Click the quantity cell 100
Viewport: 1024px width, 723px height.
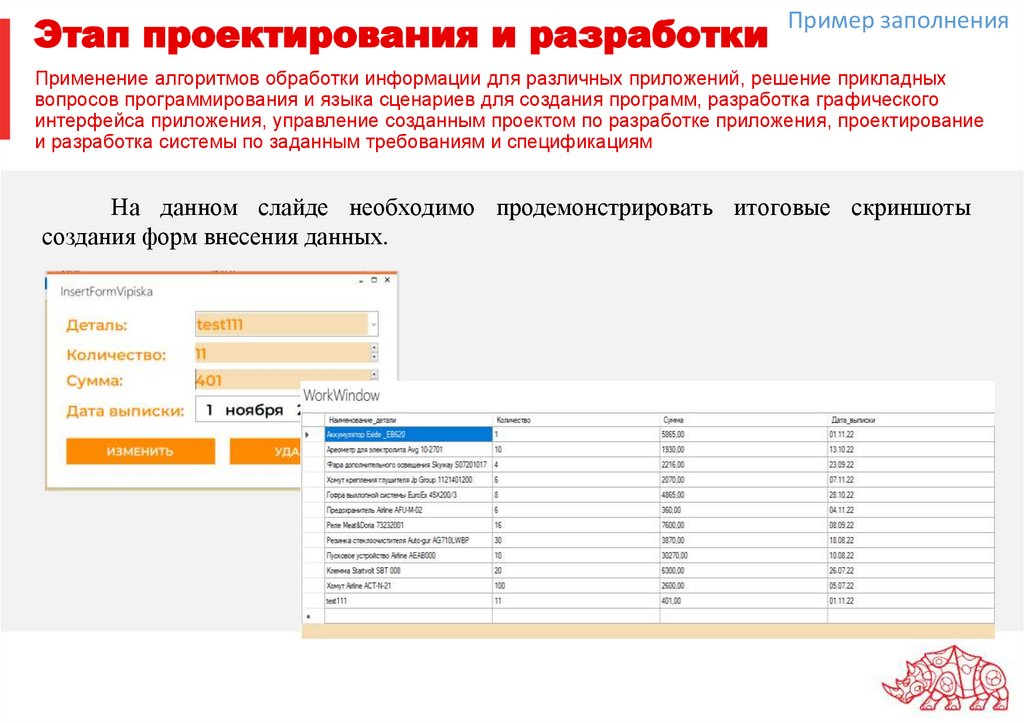click(576, 586)
